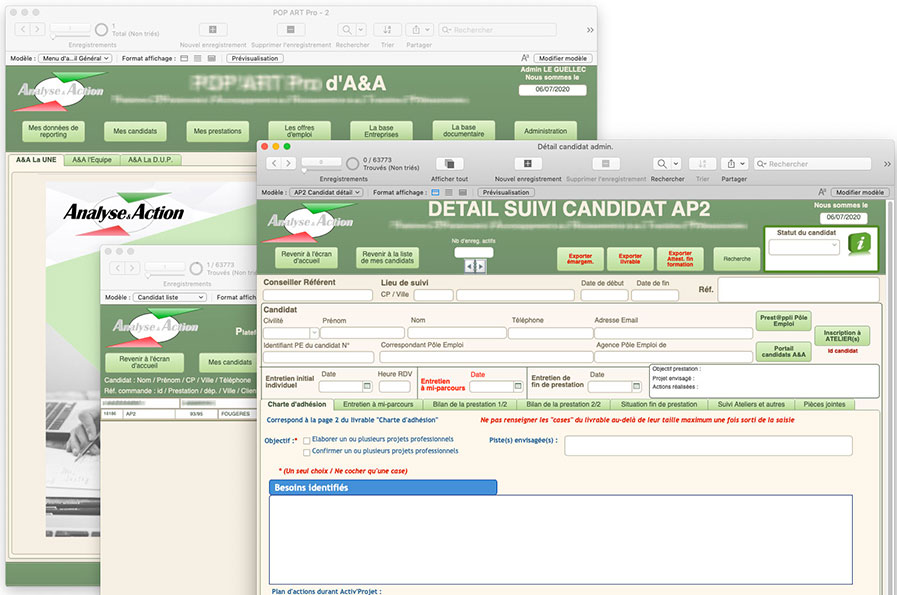Click Revenir à la liste de mes candidats
The image size is (897, 595).
387,257
